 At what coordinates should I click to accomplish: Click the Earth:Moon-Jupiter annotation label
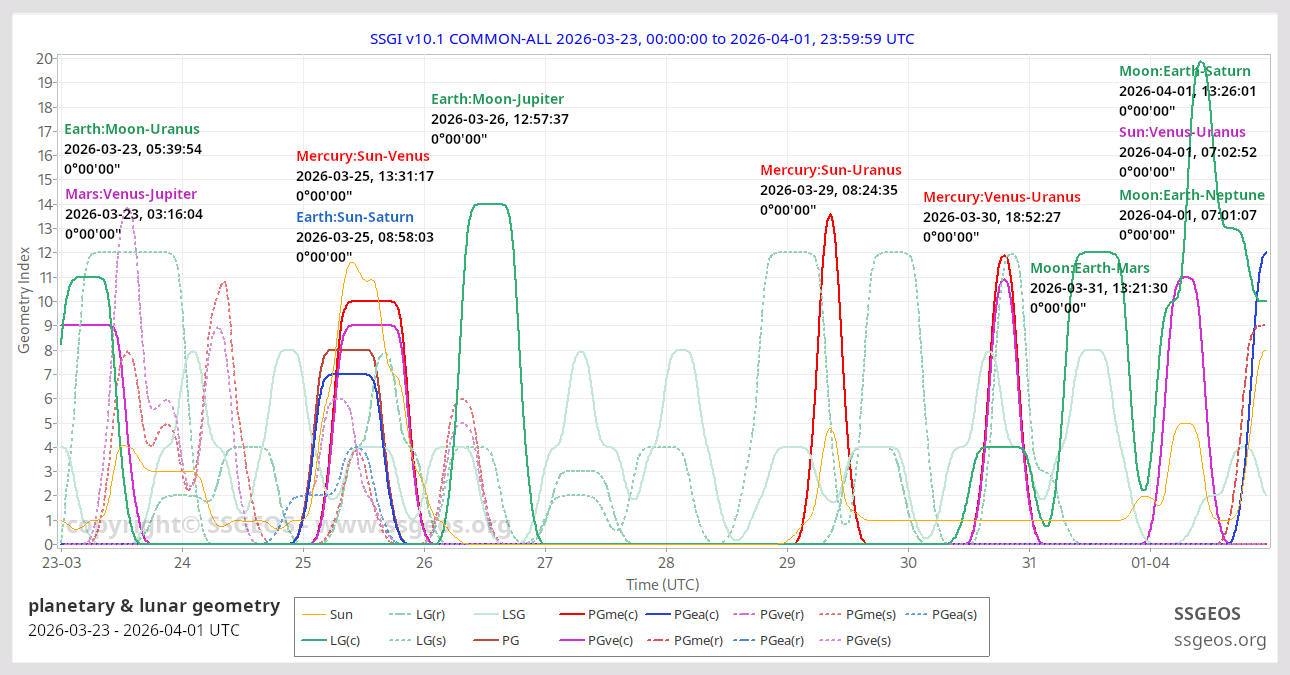pos(497,99)
